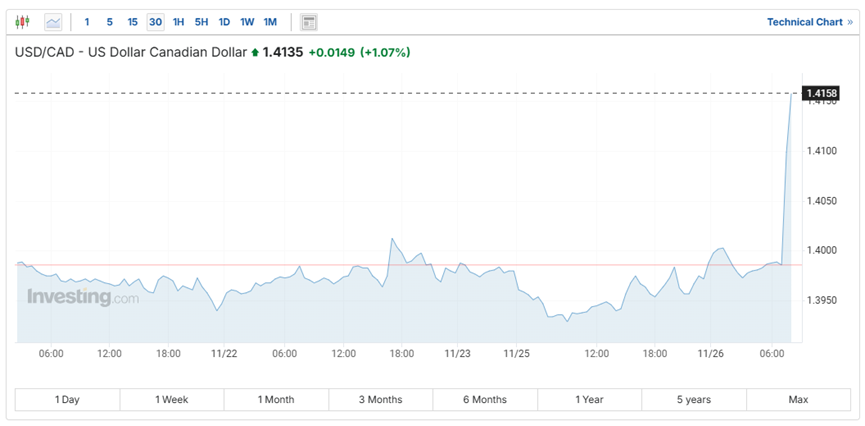Show the 1 Day range
The height and width of the screenshot is (426, 865).
67,400
